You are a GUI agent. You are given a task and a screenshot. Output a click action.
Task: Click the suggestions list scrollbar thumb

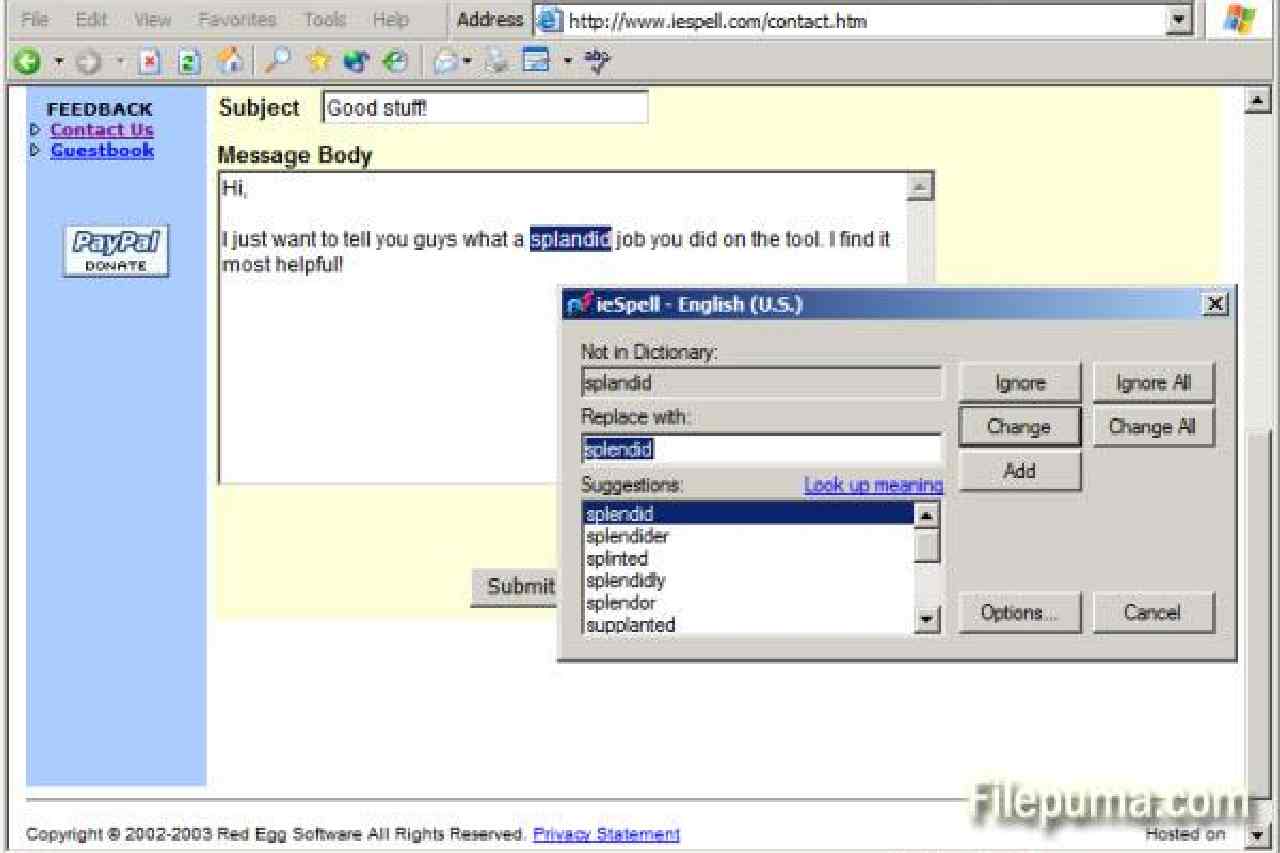[x=927, y=545]
